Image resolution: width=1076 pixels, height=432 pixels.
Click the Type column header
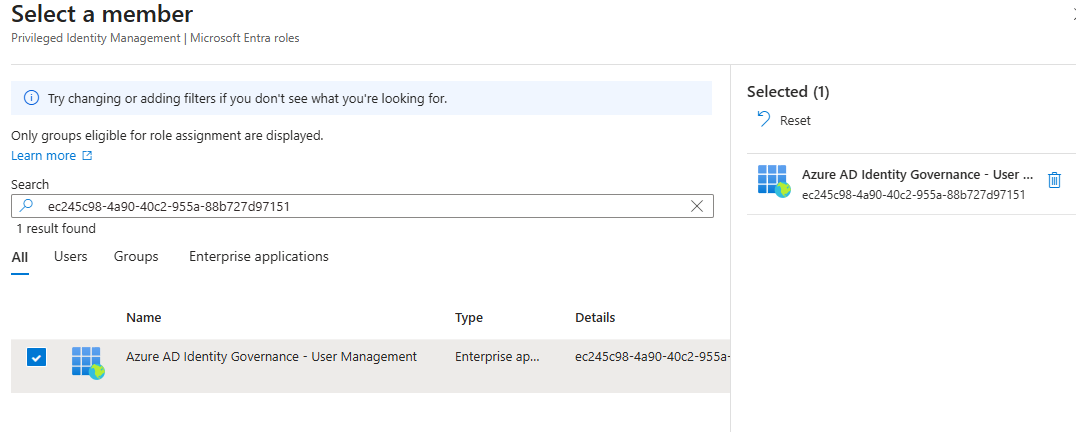(469, 317)
